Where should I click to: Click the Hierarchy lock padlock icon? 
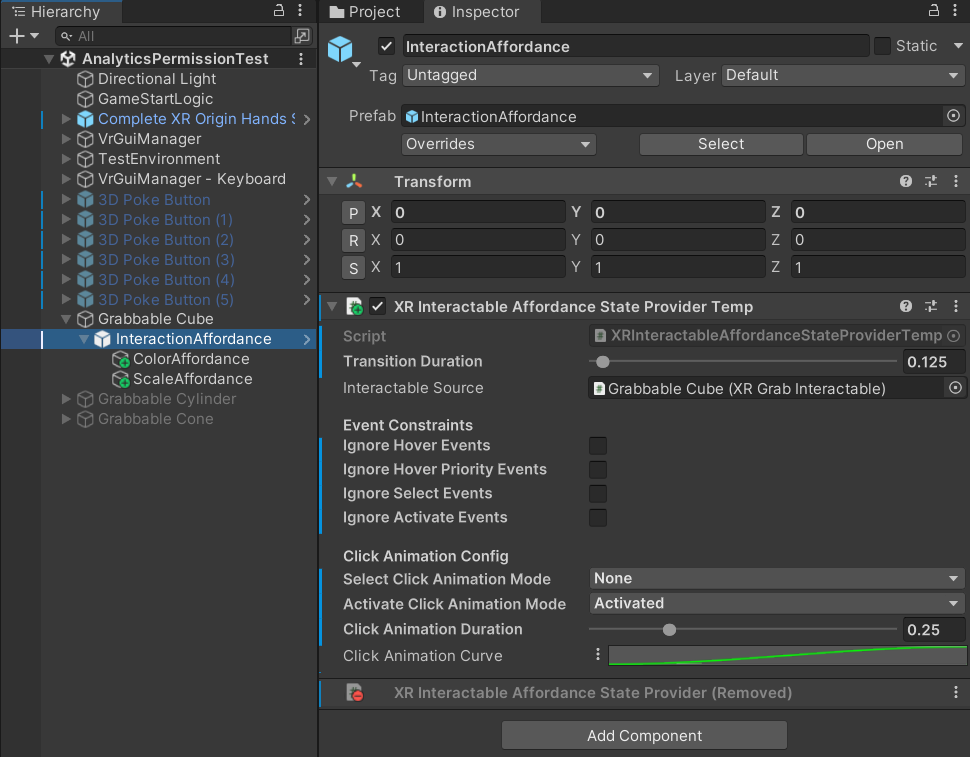[x=277, y=9]
